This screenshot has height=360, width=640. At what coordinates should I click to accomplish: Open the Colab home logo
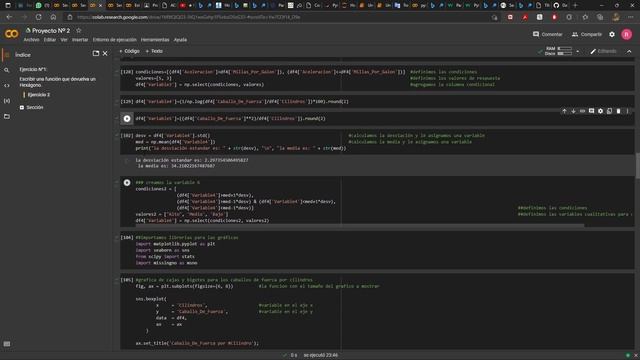[11, 34]
